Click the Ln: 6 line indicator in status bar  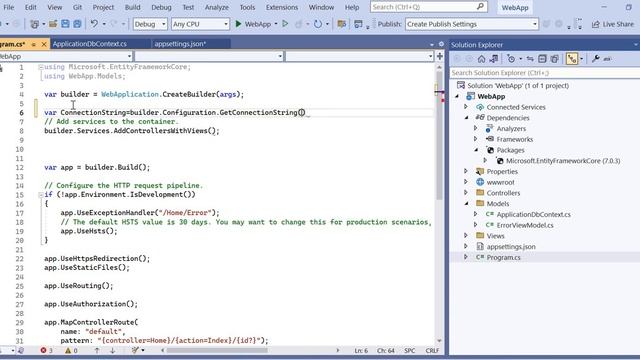(361, 350)
